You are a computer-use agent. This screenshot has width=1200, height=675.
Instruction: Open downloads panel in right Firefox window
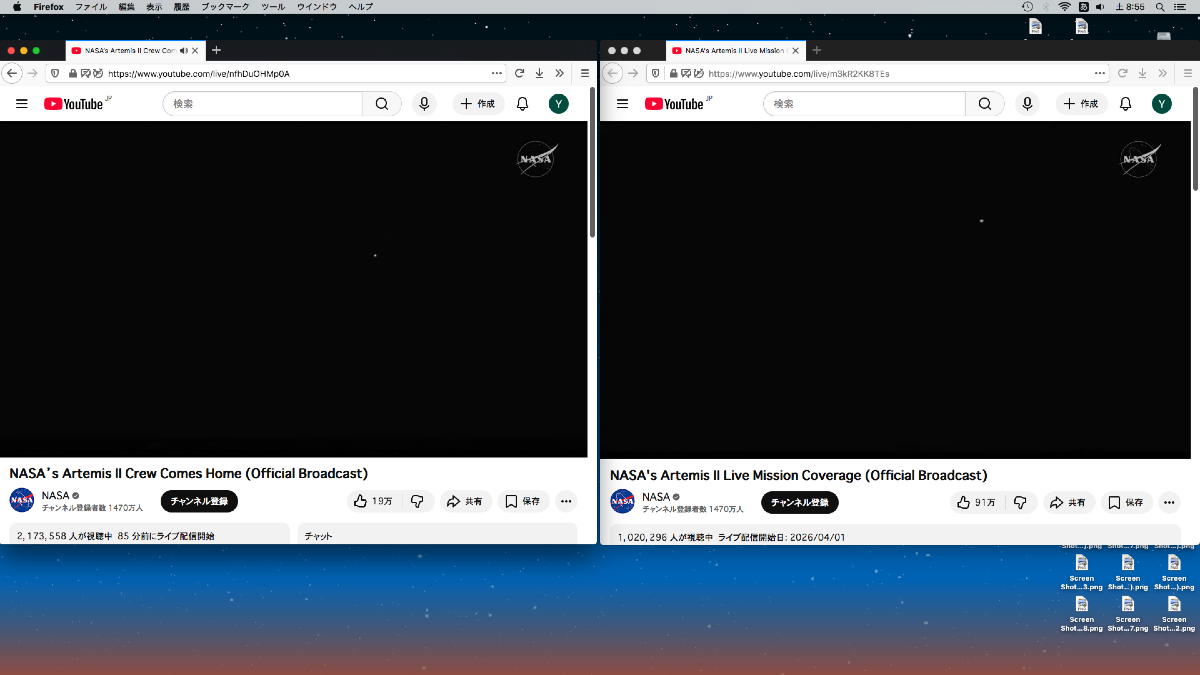[x=1141, y=73]
